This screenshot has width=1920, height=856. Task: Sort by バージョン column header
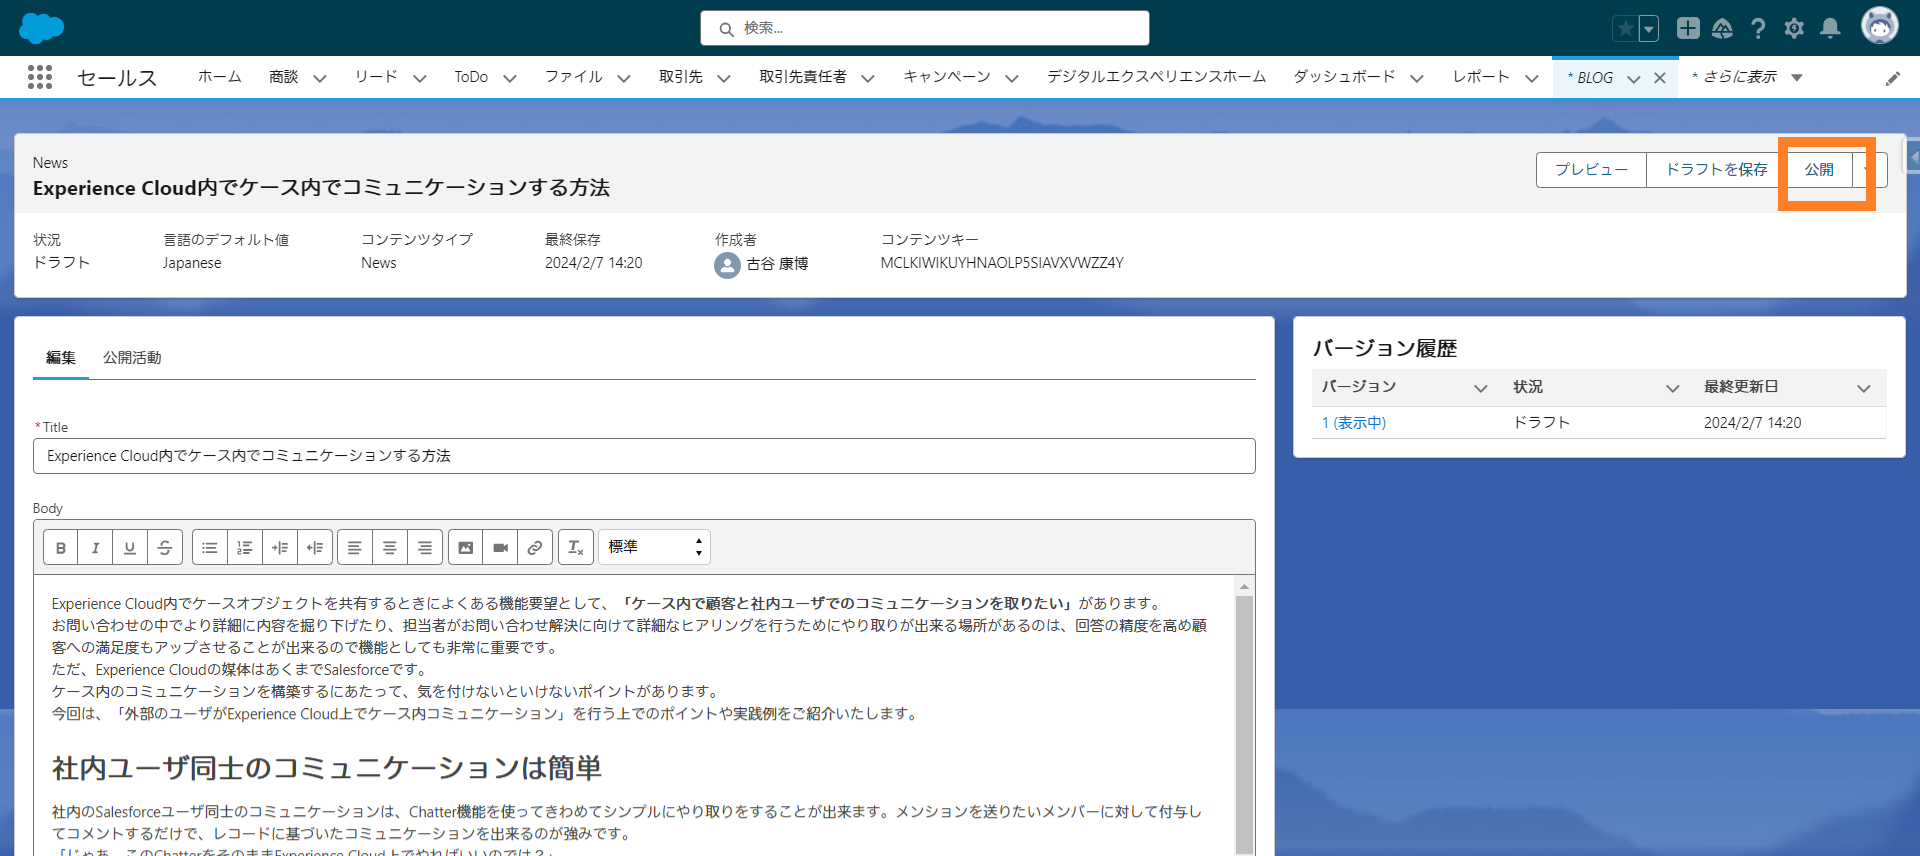1359,387
